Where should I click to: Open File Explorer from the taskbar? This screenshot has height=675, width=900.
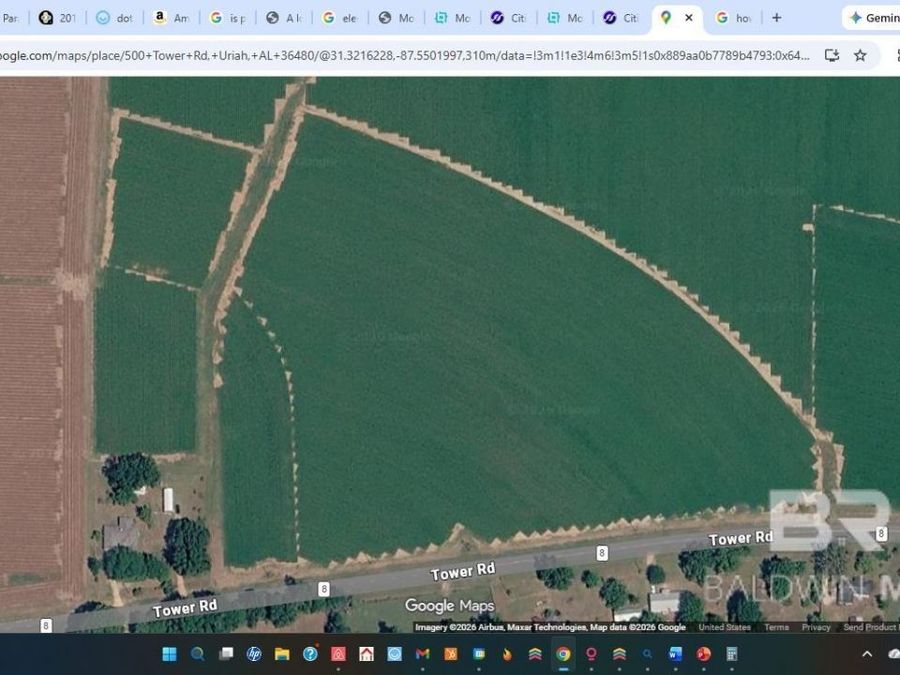(x=281, y=655)
